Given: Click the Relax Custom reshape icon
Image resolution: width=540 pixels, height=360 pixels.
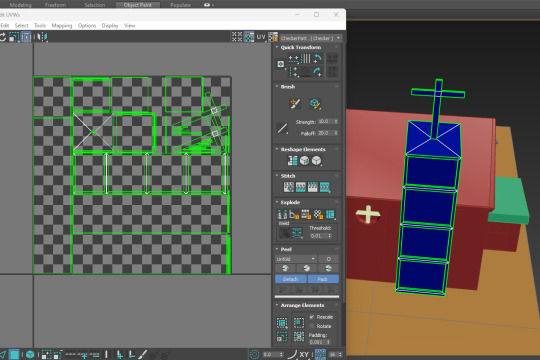Looking at the screenshot, I should pos(316,161).
